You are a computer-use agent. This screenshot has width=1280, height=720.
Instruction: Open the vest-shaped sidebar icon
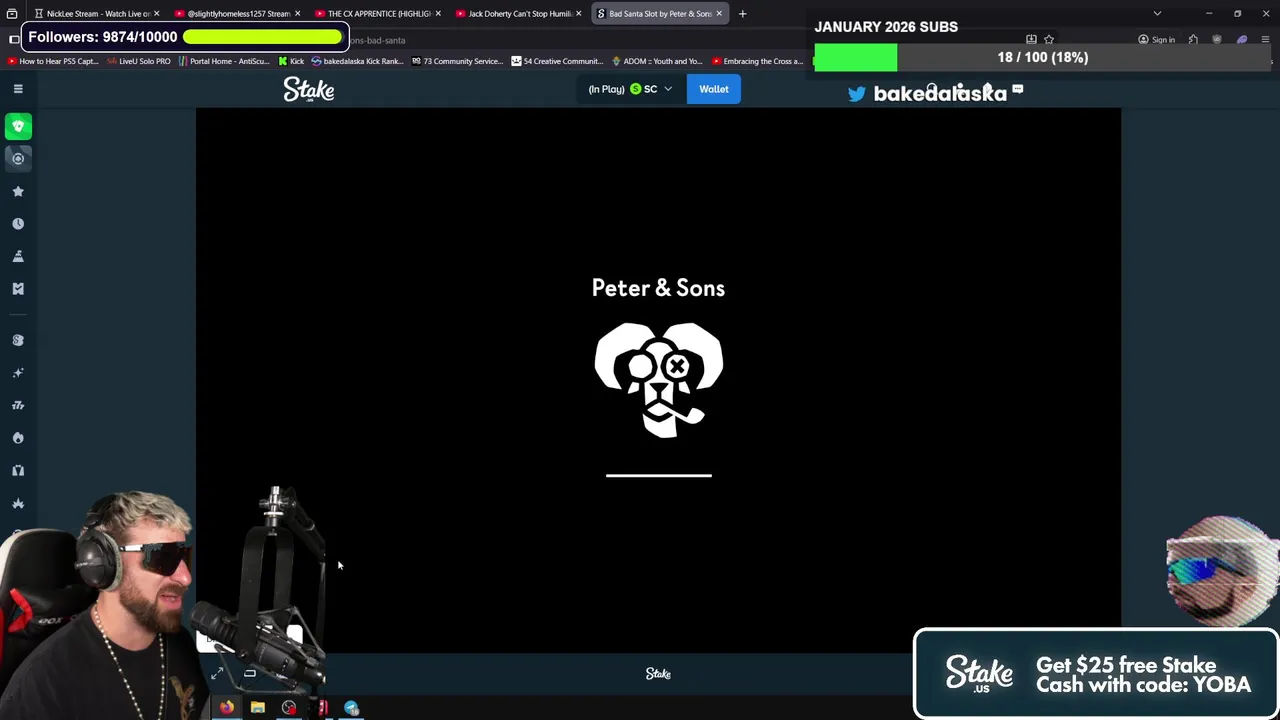18,470
